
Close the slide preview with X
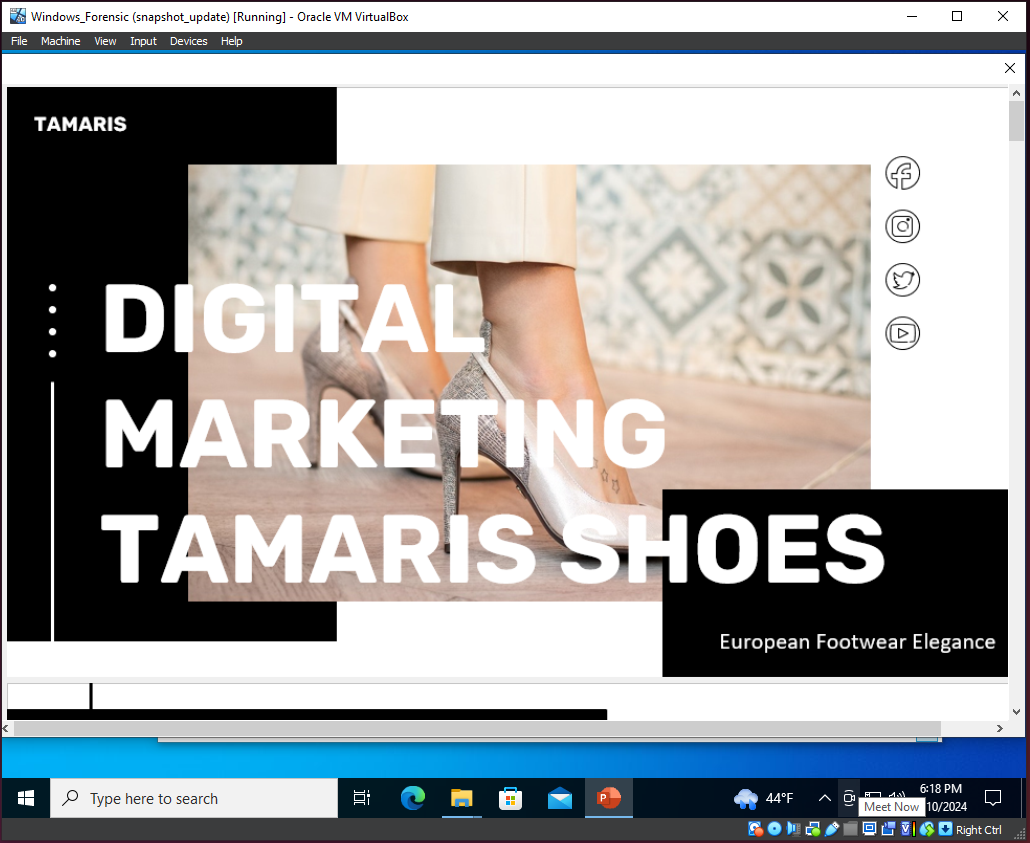point(1009,68)
